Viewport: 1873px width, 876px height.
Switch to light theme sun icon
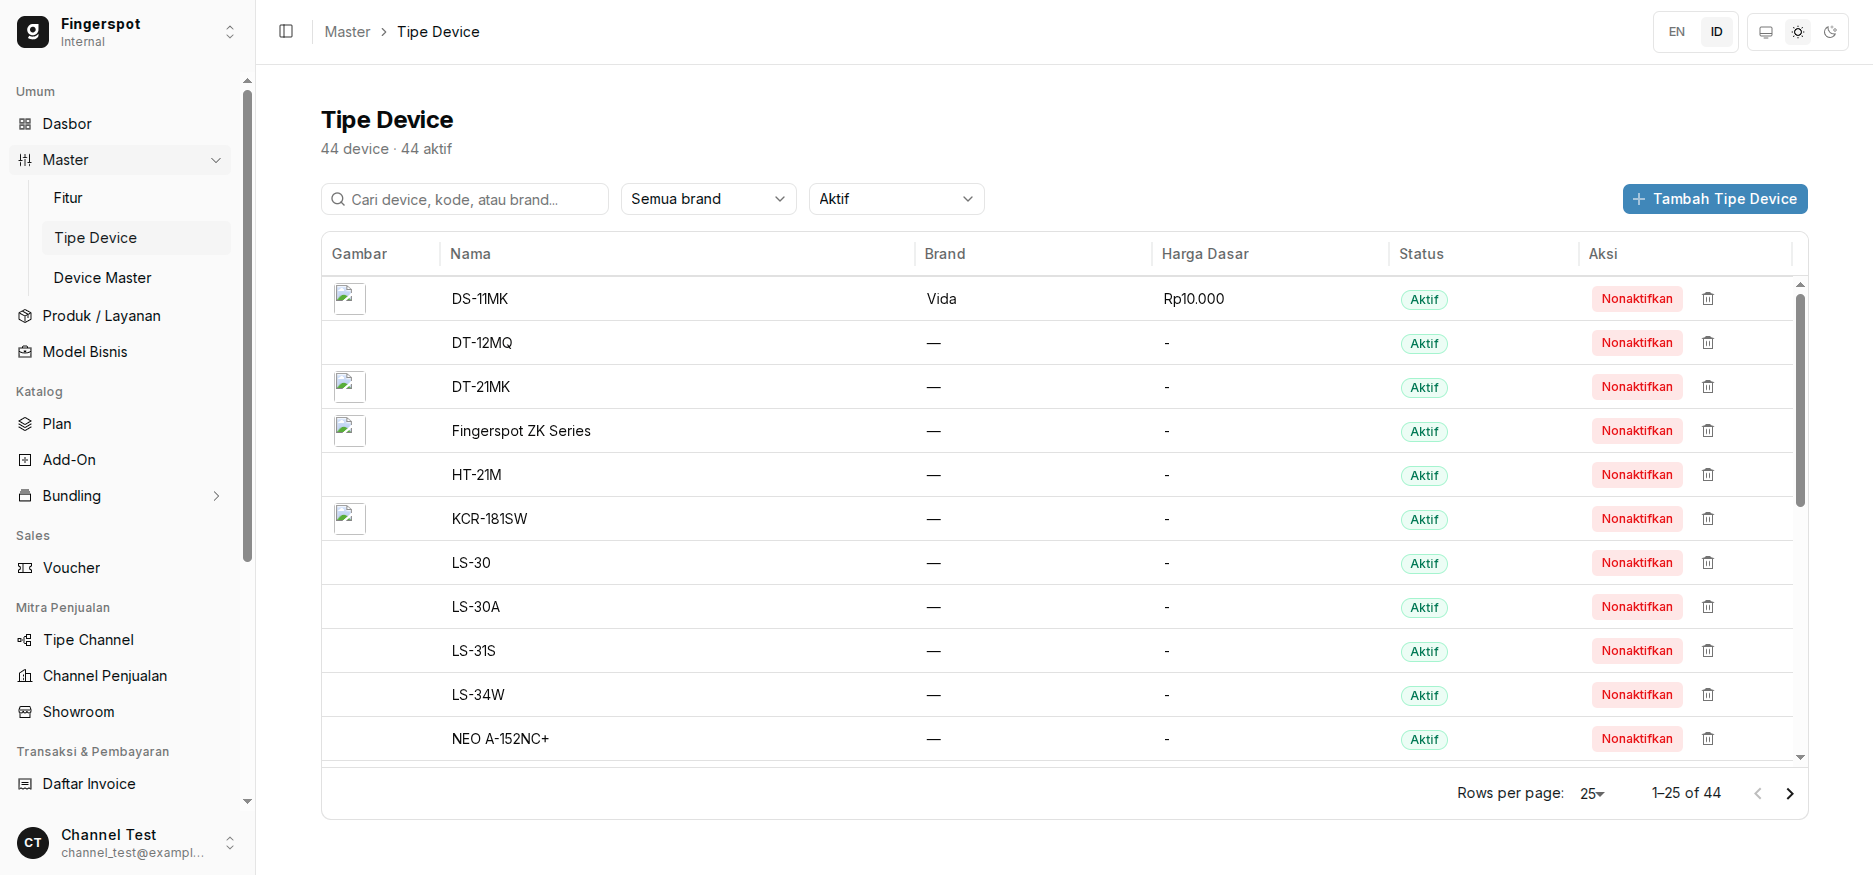pos(1798,32)
